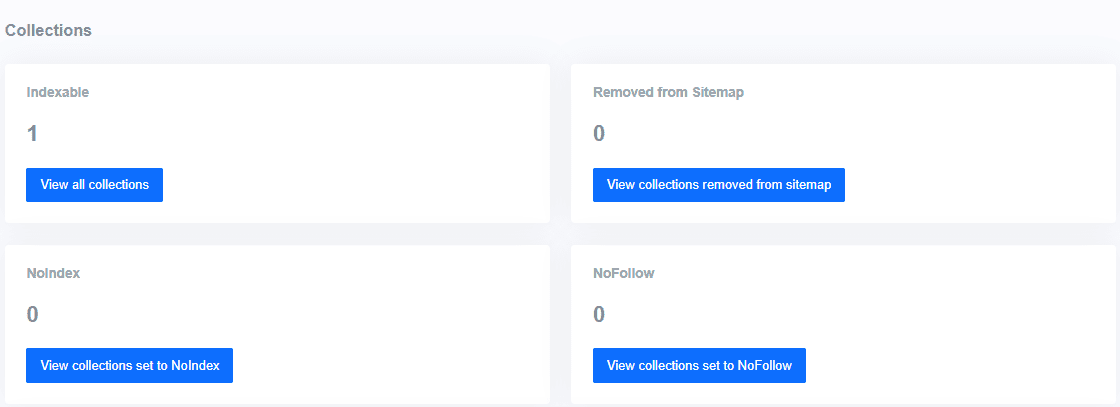Open View collections set to NoFollow
Screen dimensions: 1120x407
click(699, 366)
